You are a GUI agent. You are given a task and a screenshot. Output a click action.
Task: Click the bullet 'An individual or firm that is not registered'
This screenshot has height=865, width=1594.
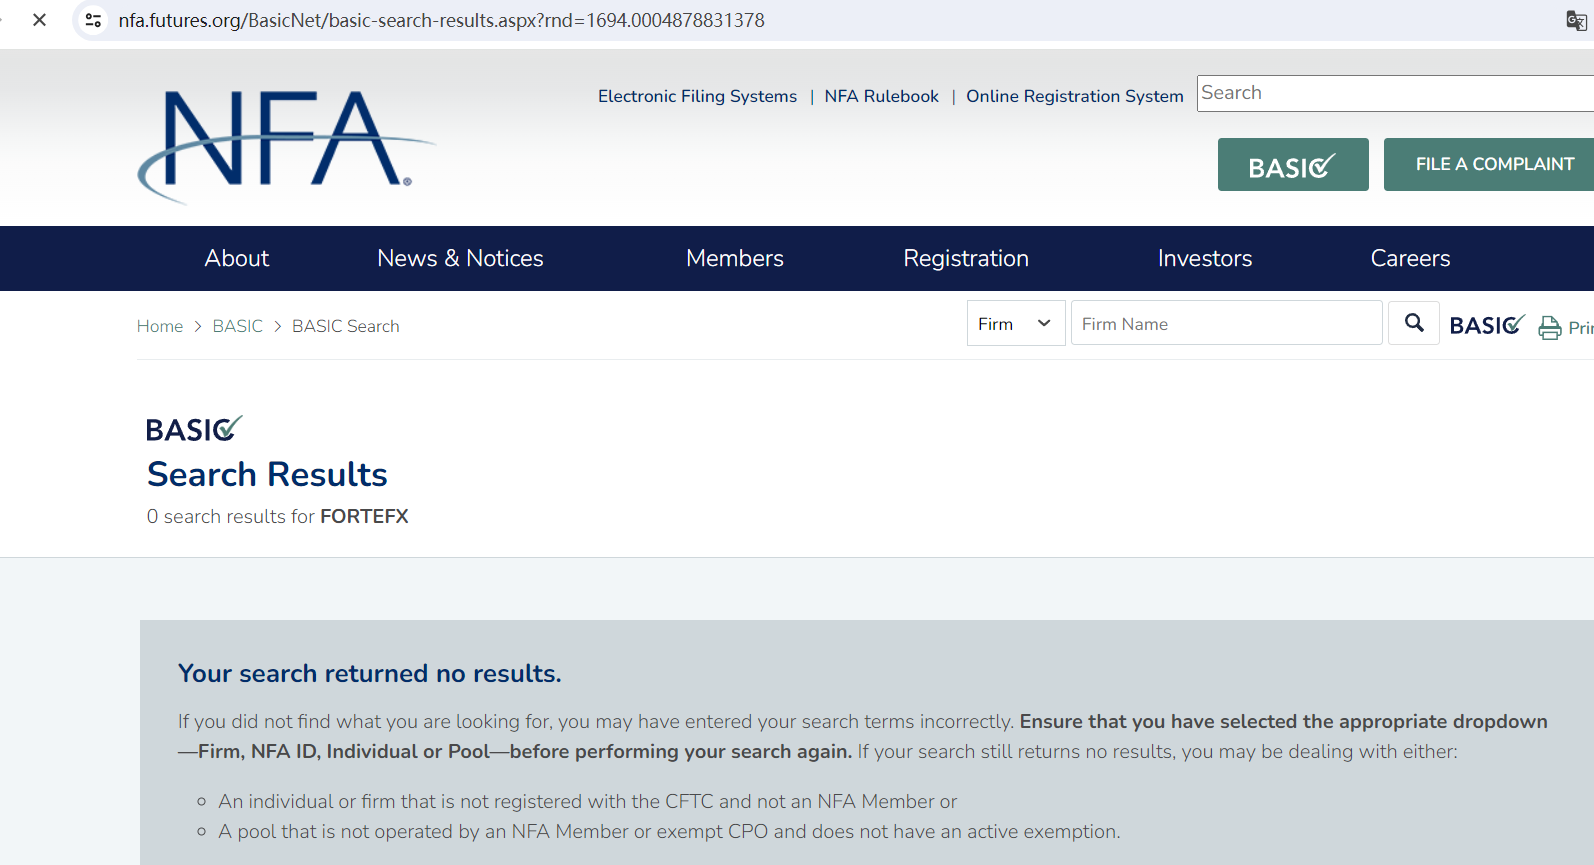coord(588,801)
